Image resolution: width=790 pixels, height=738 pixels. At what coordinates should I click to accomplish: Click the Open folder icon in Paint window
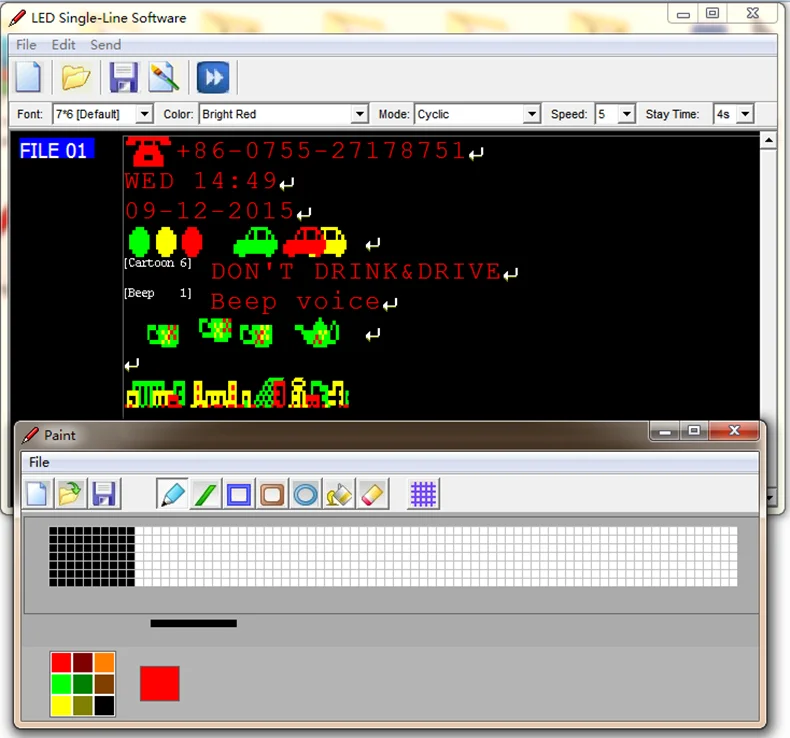pyautogui.click(x=70, y=494)
